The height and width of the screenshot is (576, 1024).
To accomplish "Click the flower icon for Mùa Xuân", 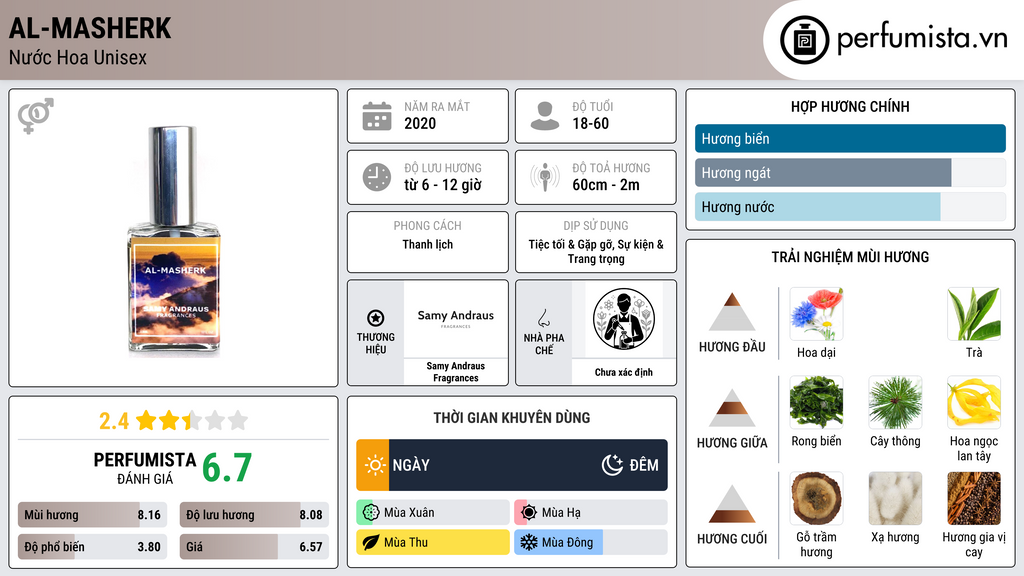I will point(371,513).
